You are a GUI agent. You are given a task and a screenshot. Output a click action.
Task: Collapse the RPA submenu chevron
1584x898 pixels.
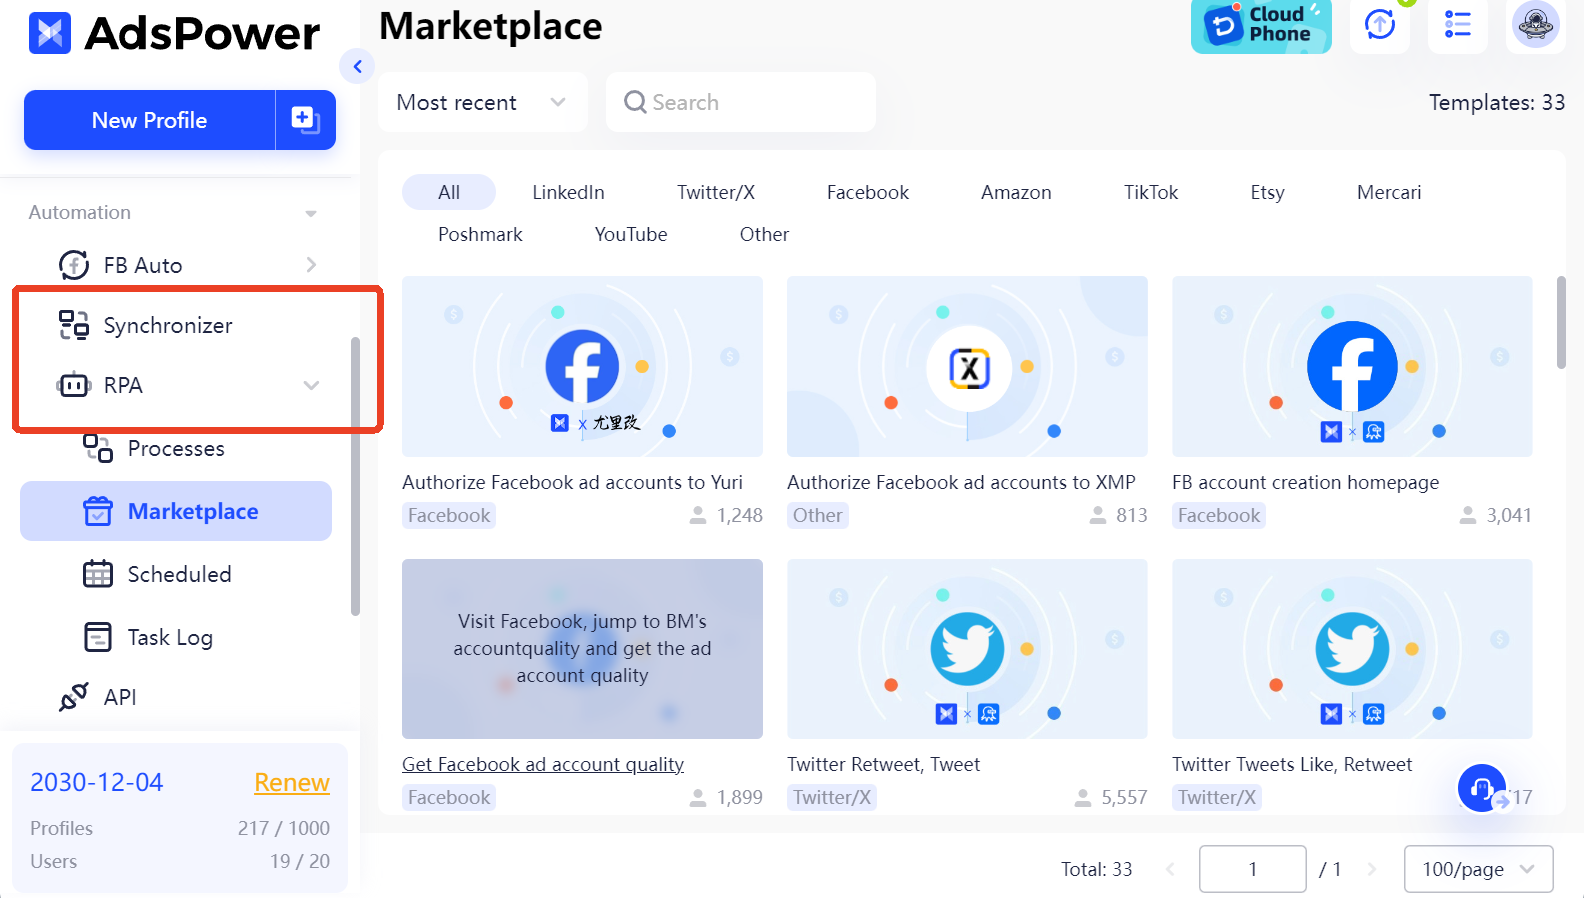click(x=311, y=385)
